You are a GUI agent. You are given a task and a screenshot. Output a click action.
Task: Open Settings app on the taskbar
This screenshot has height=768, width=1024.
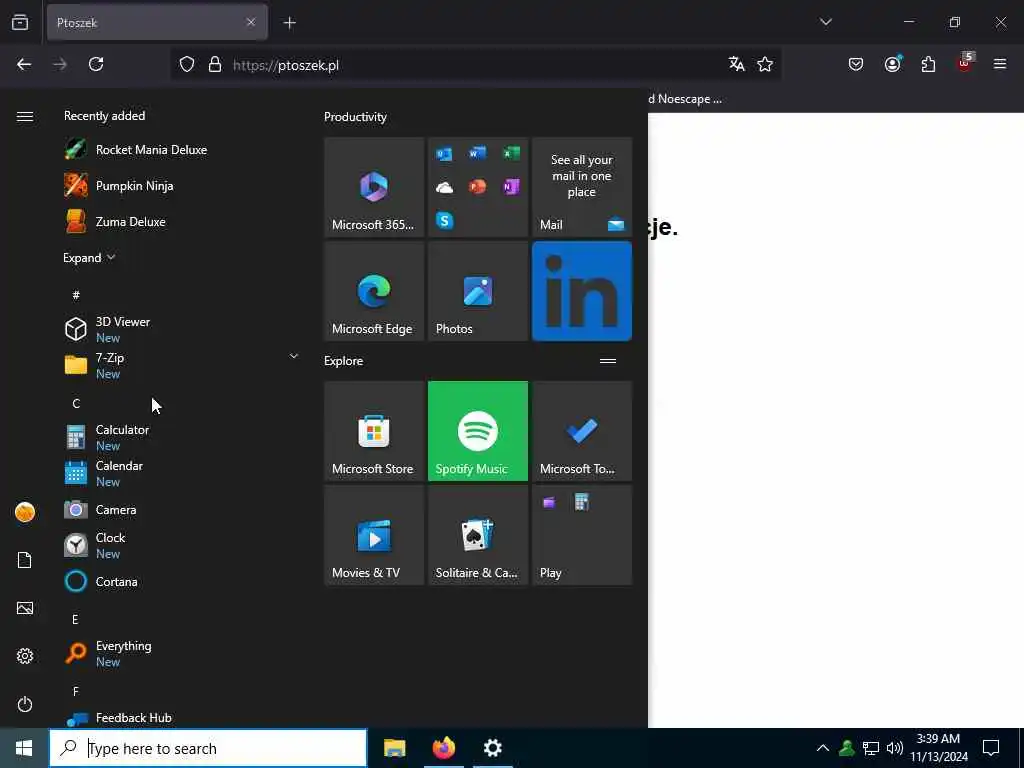point(492,748)
